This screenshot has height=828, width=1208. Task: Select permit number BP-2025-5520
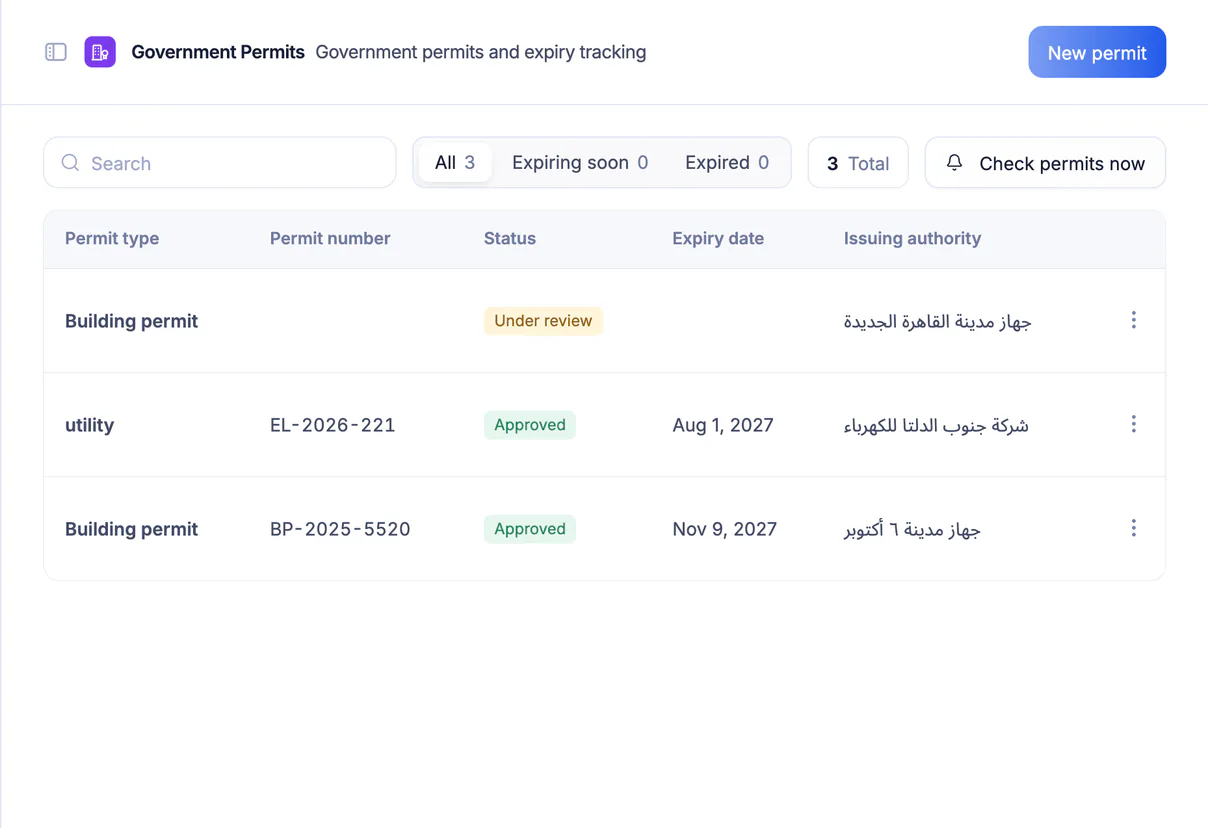pyautogui.click(x=340, y=529)
